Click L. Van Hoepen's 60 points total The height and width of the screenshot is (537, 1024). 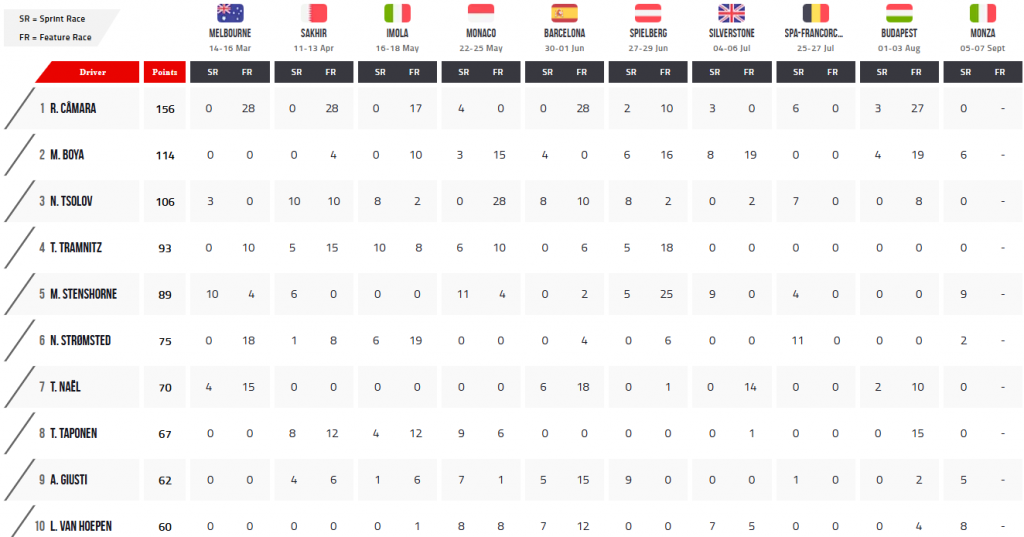tap(165, 527)
